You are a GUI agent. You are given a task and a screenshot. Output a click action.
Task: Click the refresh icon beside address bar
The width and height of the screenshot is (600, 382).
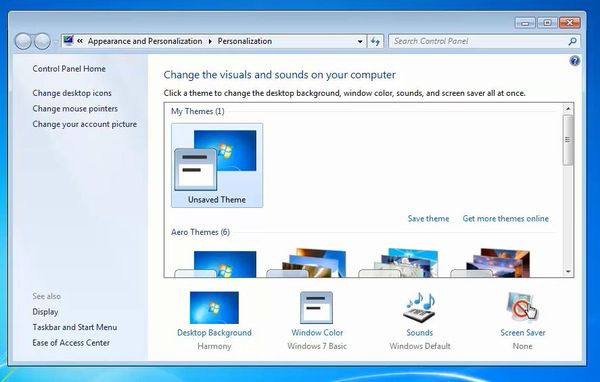tap(375, 41)
